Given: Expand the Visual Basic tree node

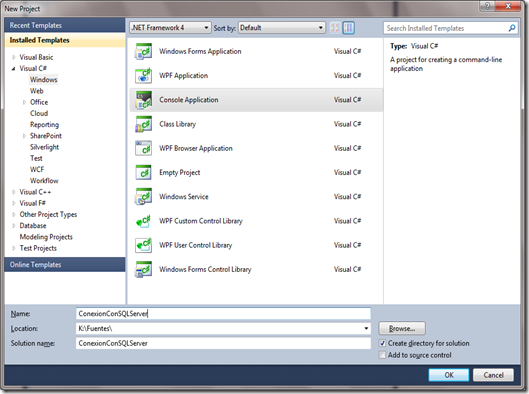Looking at the screenshot, I should coord(14,57).
